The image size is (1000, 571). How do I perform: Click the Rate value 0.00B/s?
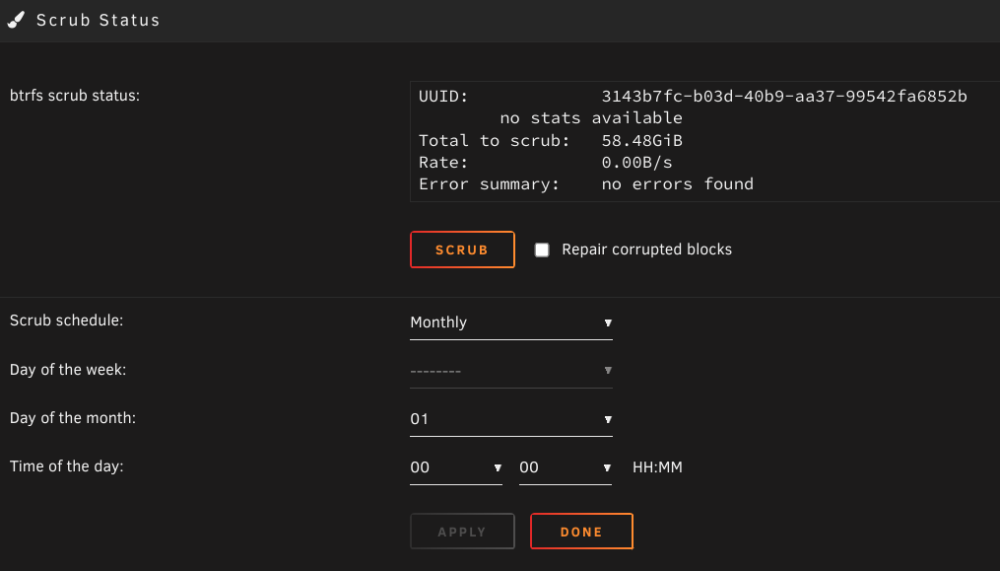(637, 162)
